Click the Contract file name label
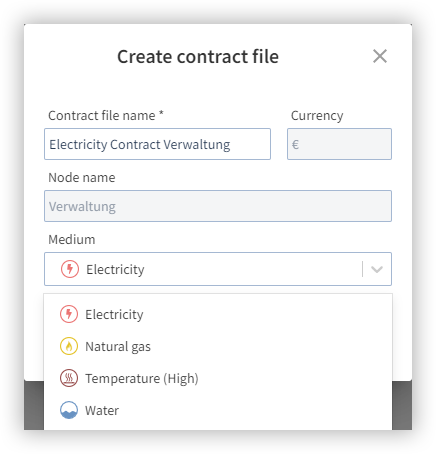The image size is (436, 454). click(106, 116)
